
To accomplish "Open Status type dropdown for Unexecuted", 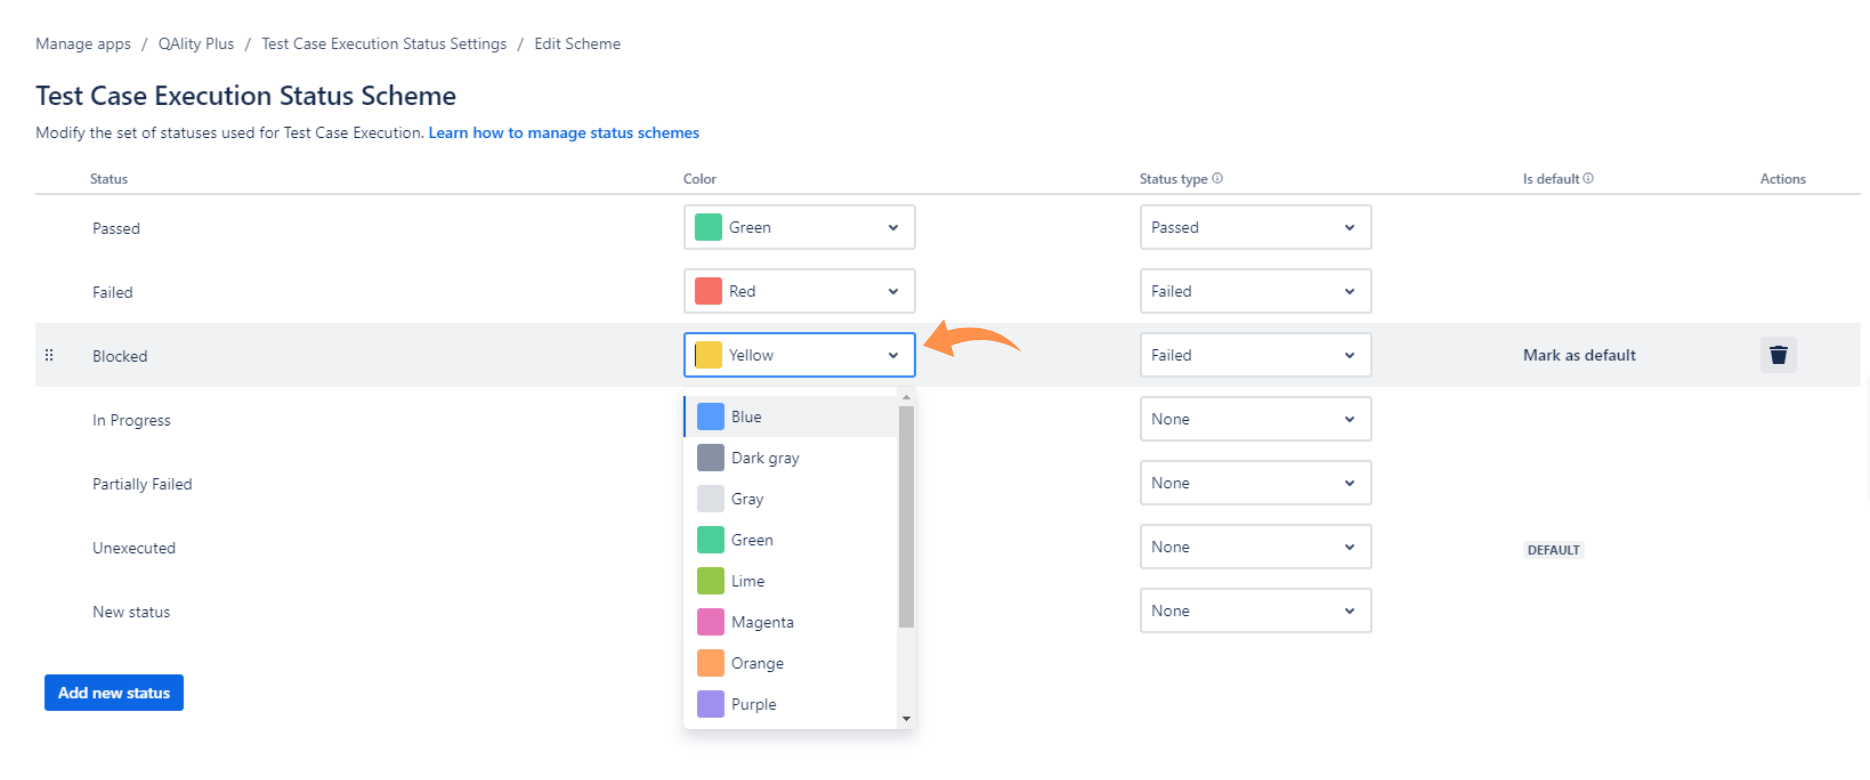I will (x=1255, y=547).
